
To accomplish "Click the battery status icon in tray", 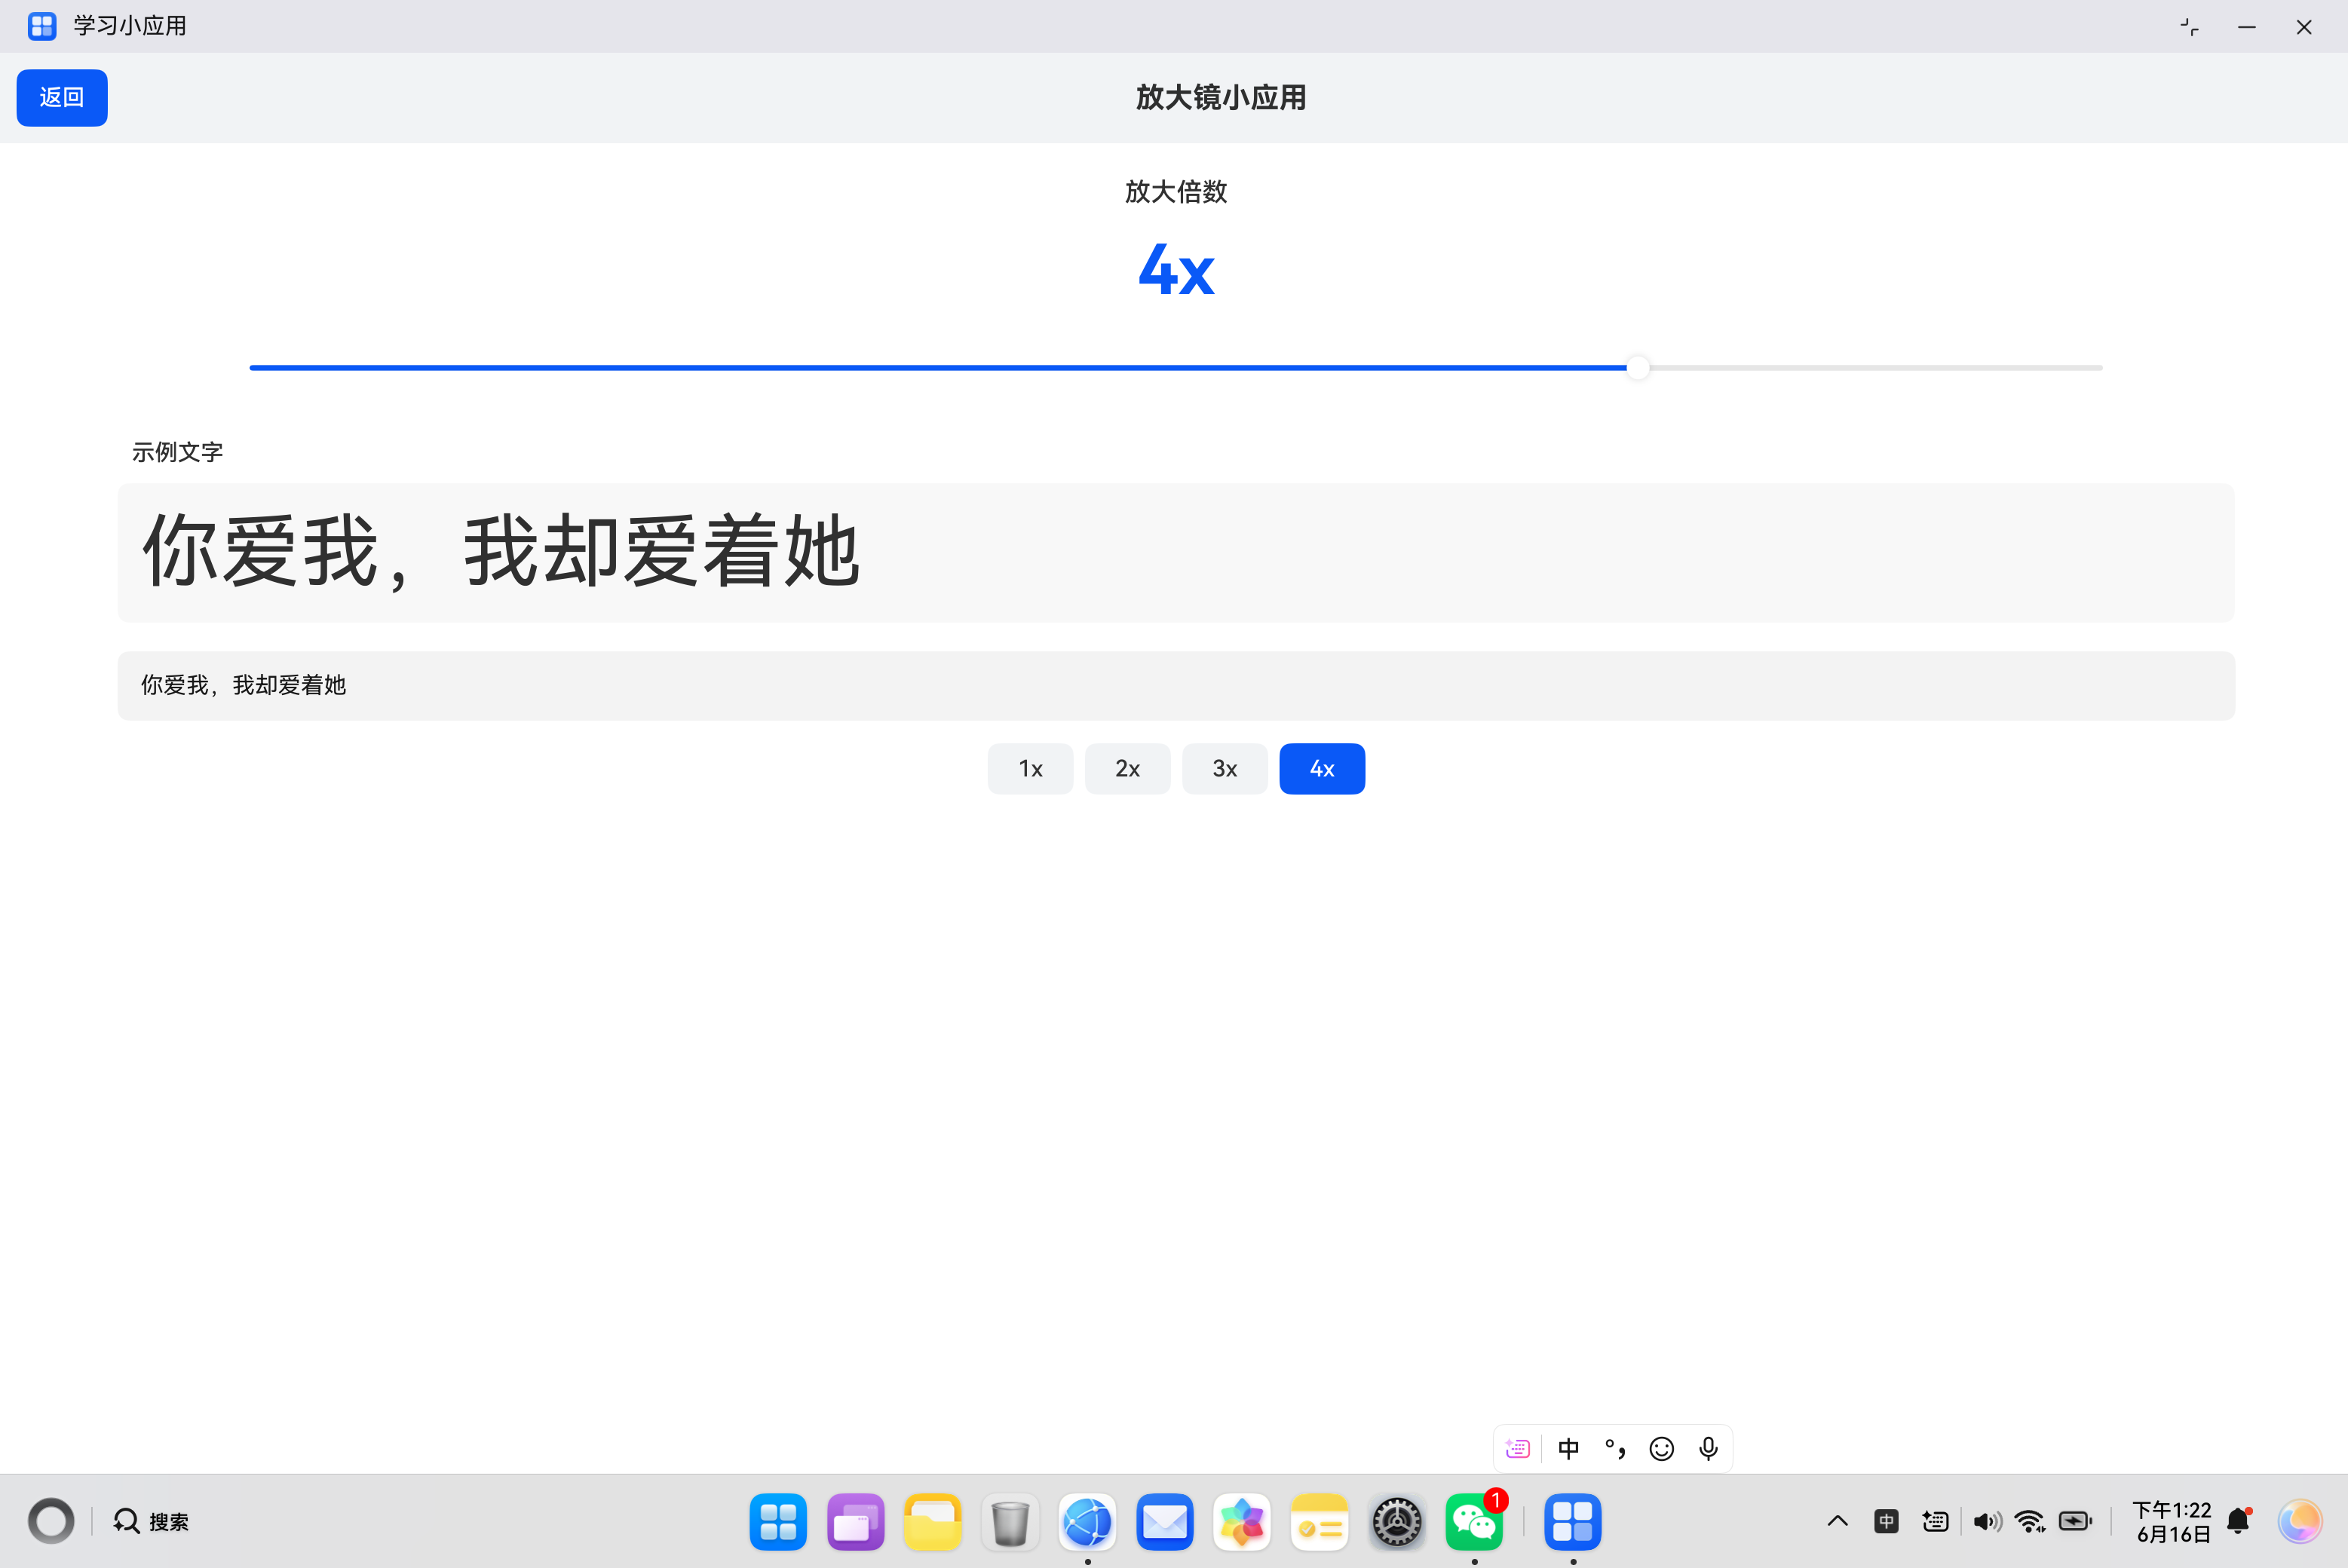I will pos(2075,1521).
